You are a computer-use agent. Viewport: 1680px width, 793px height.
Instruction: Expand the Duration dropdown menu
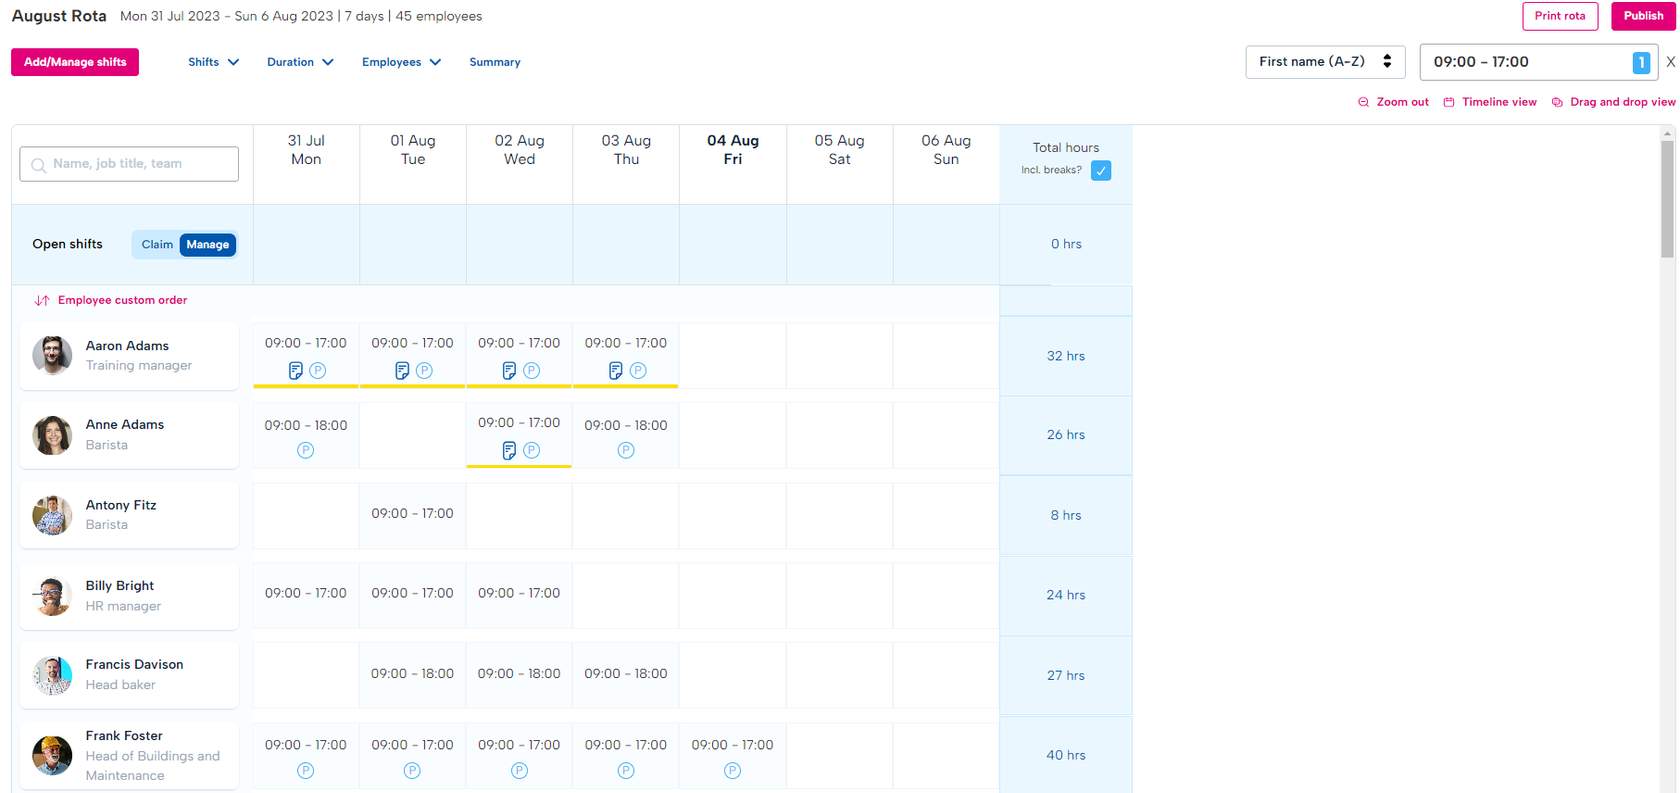(x=300, y=62)
